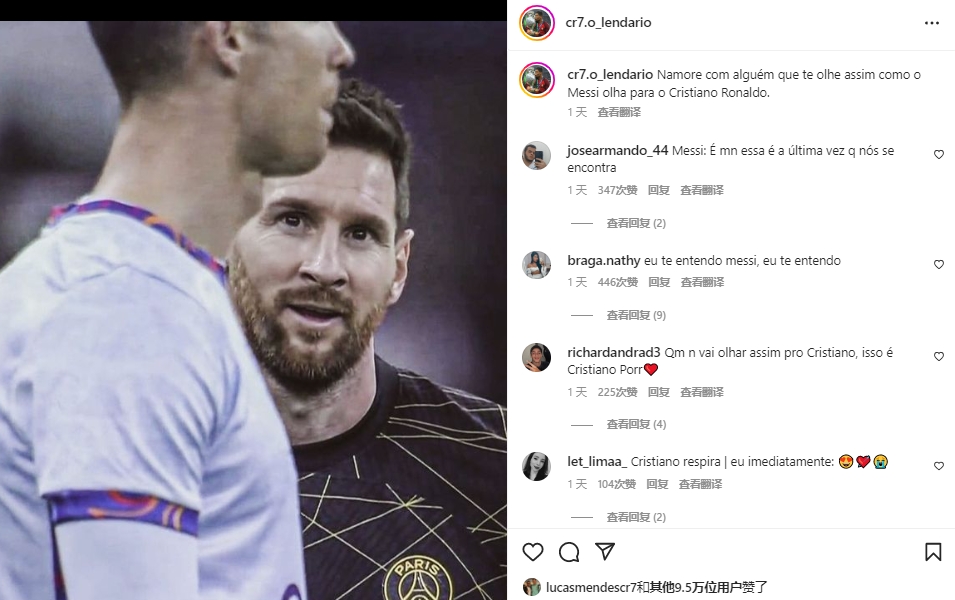View the 446 likes on braga.nathy's comment
955x600 pixels.
click(x=618, y=282)
